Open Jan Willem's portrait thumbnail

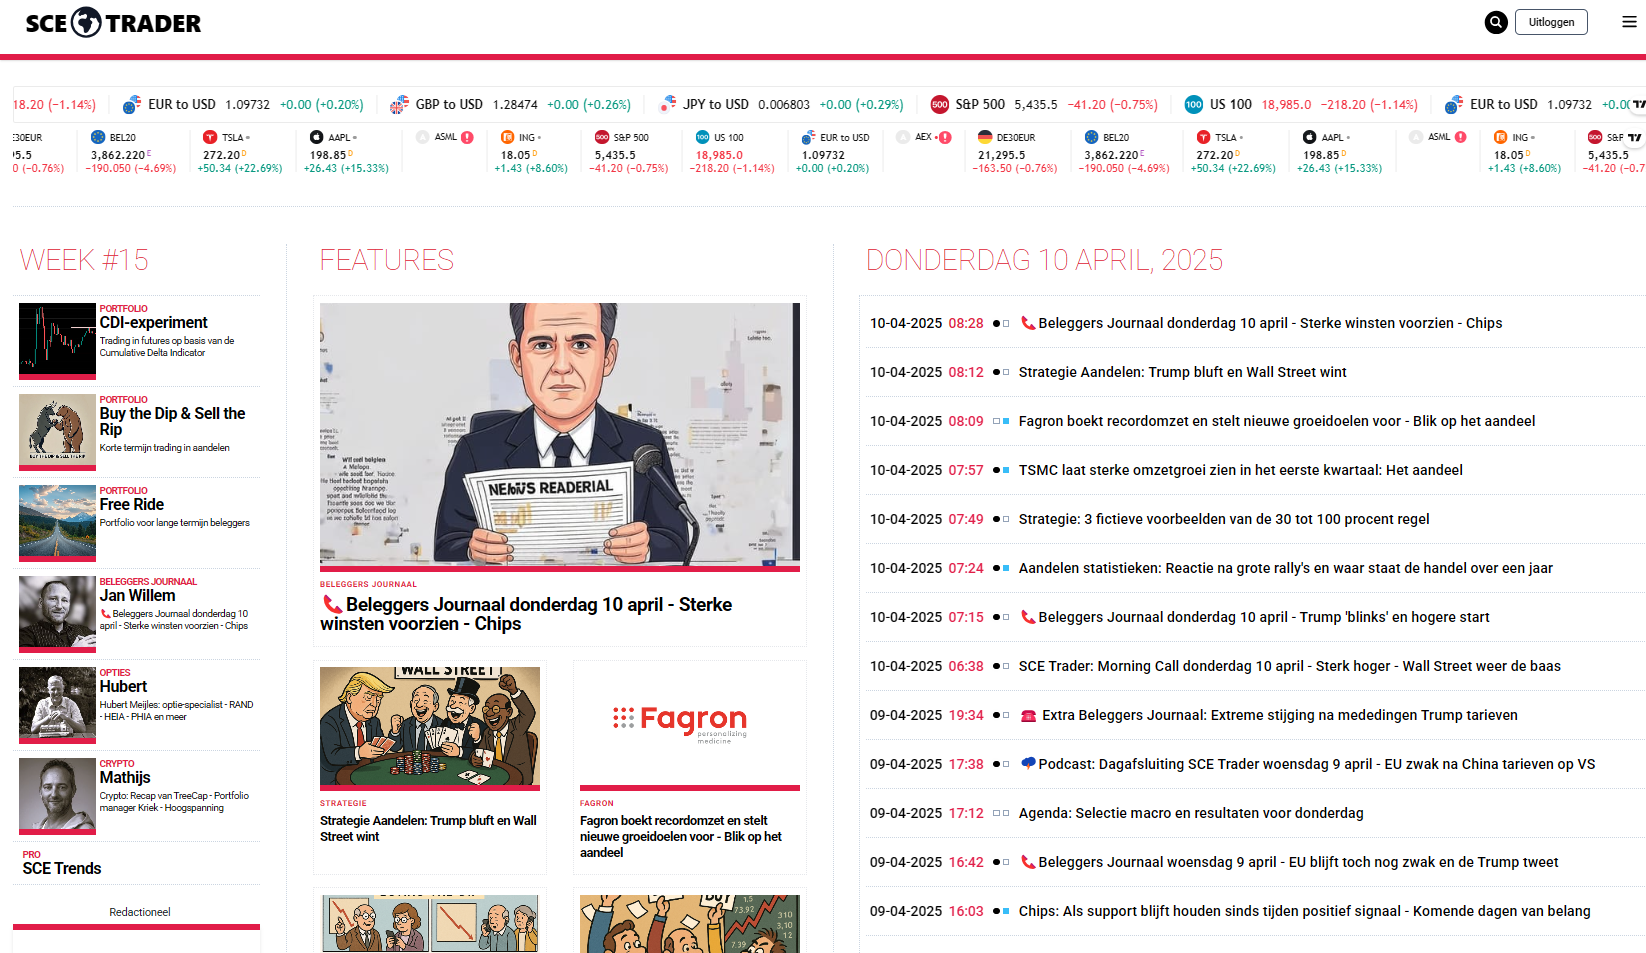pos(57,612)
